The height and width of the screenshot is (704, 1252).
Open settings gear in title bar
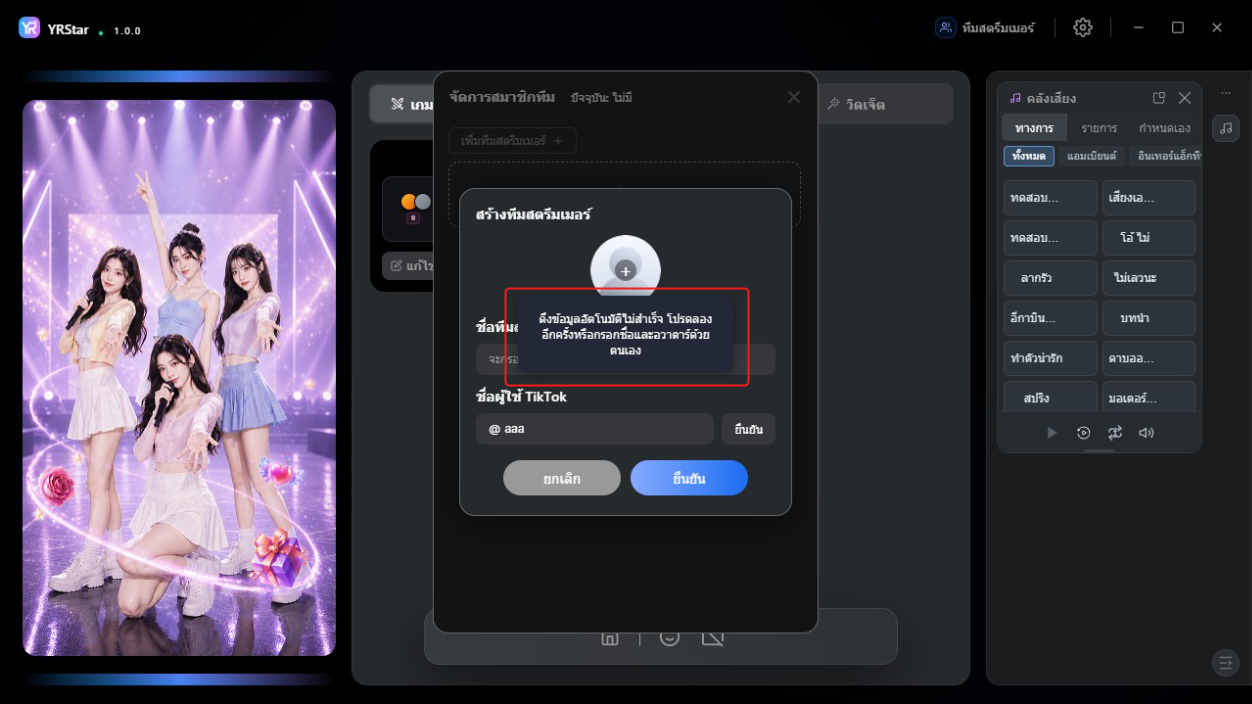coord(1082,28)
